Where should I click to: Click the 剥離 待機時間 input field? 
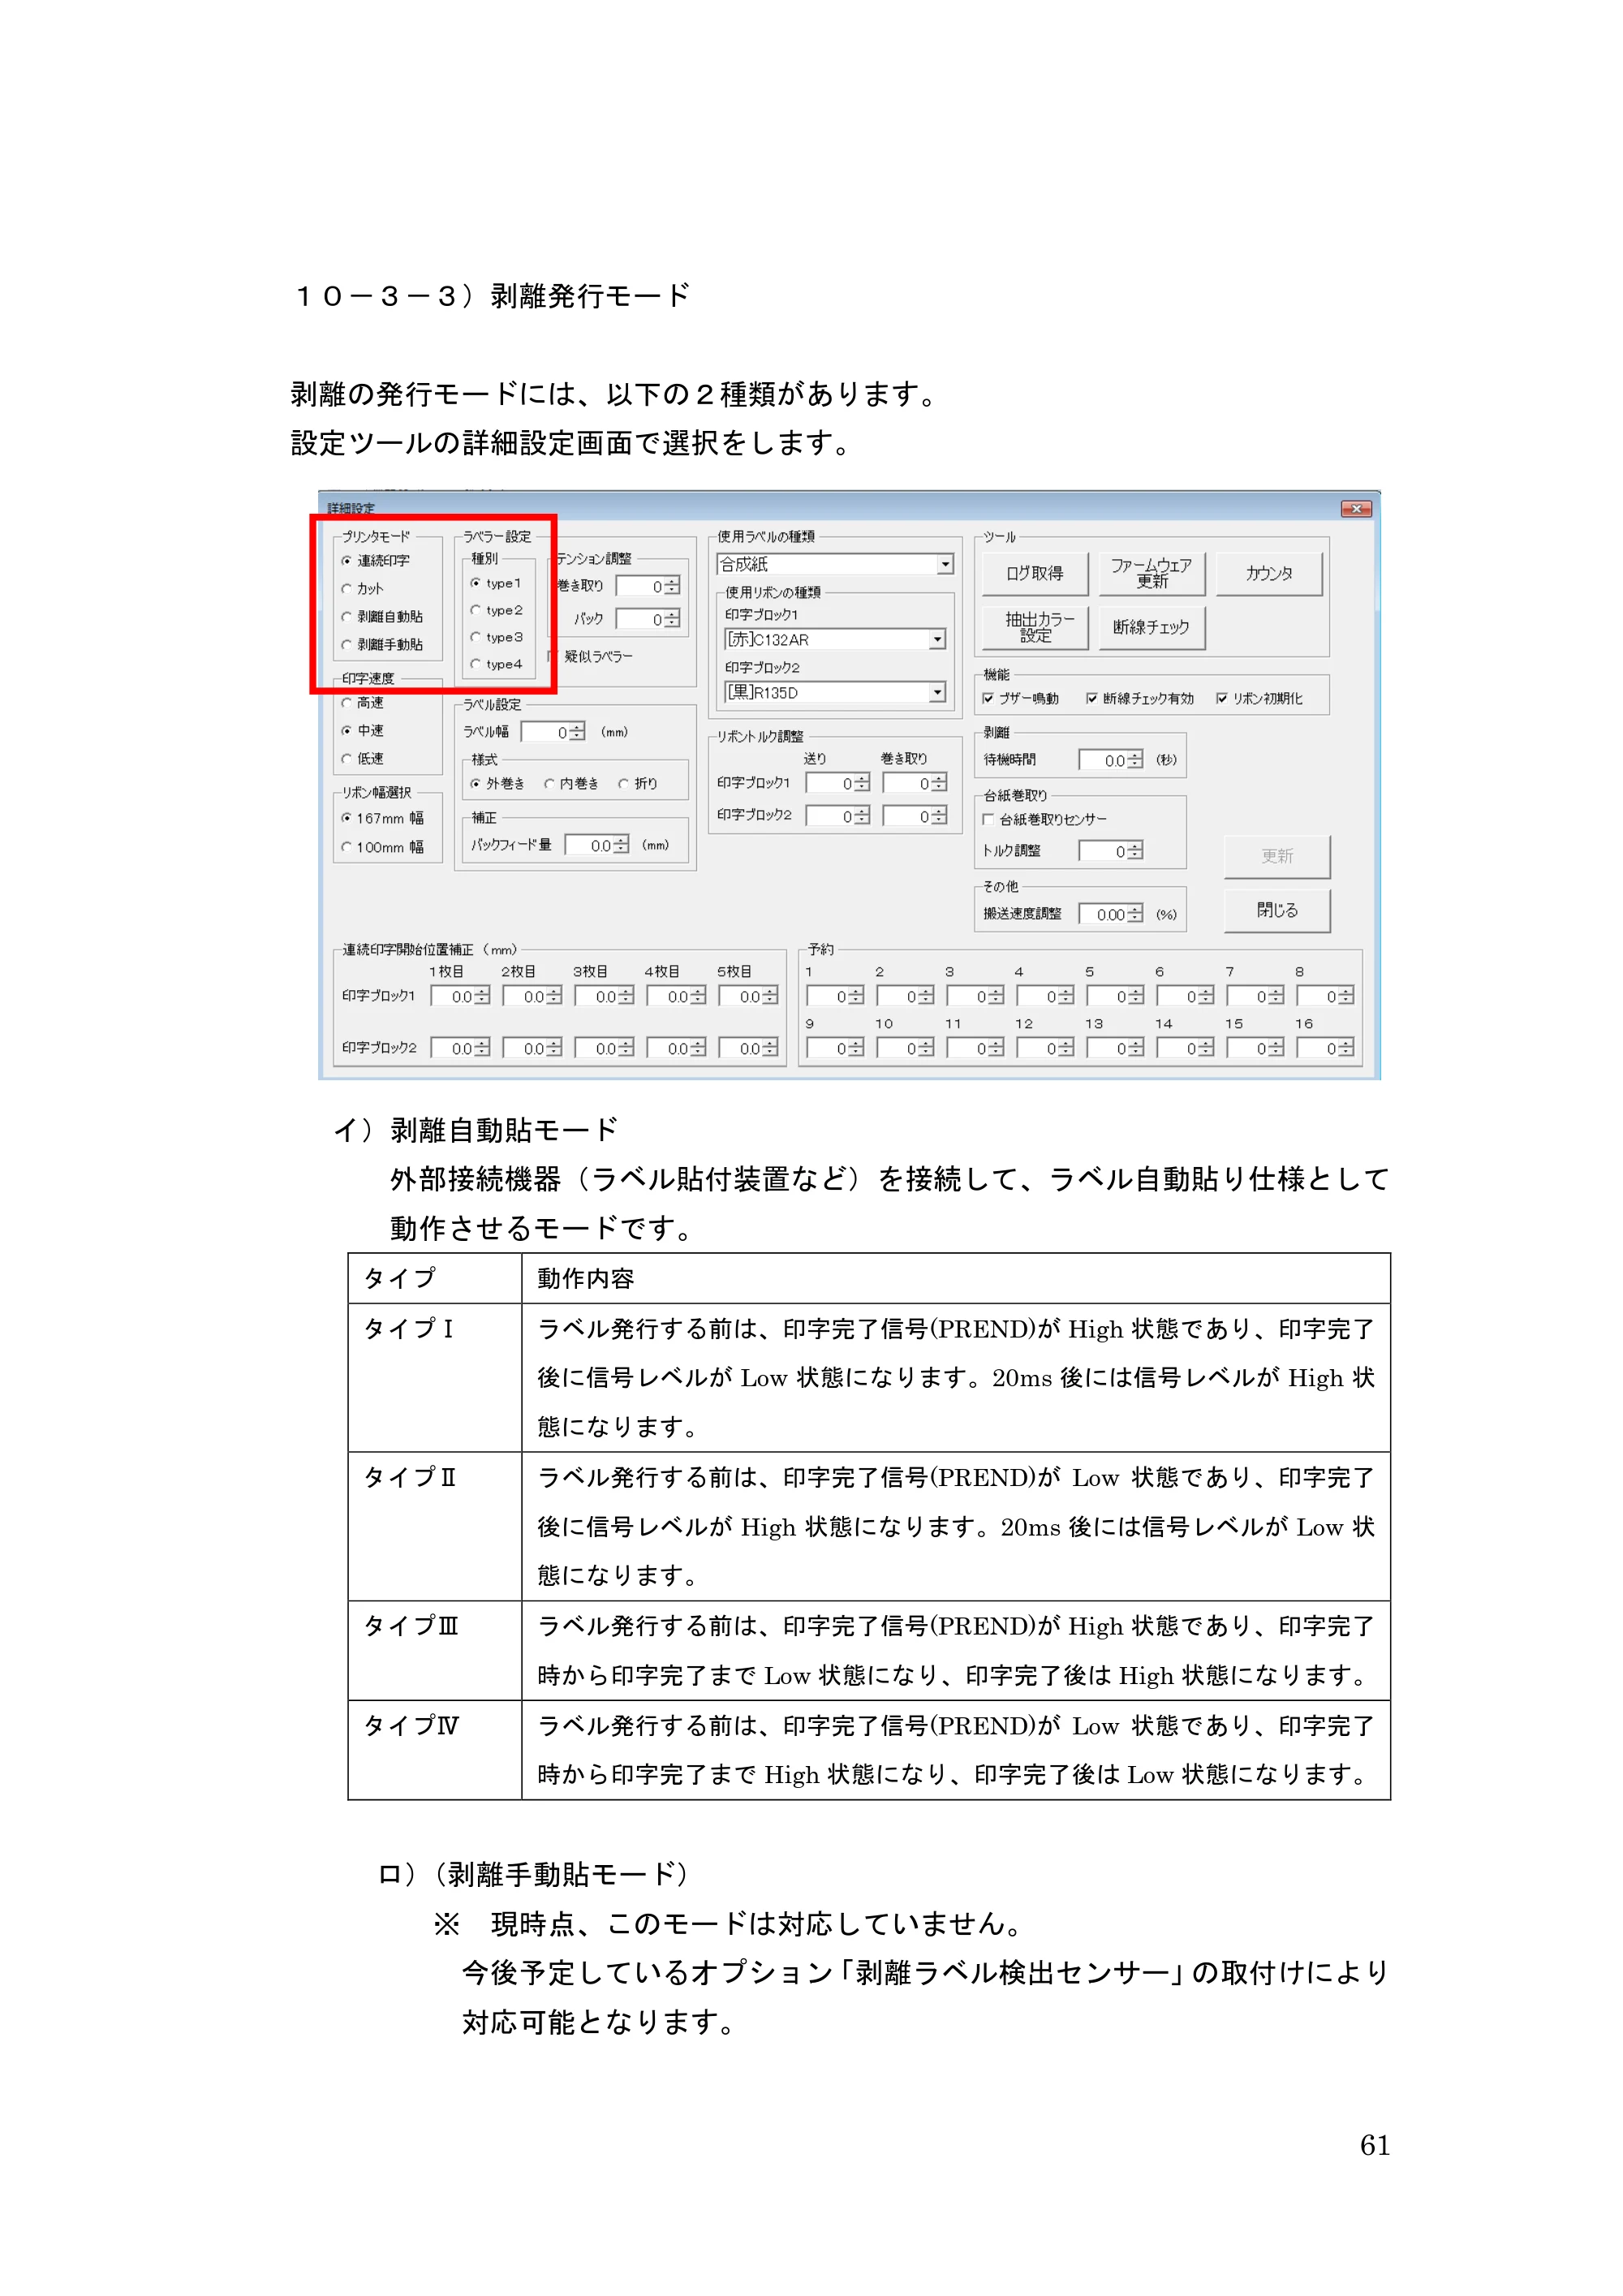[1111, 761]
